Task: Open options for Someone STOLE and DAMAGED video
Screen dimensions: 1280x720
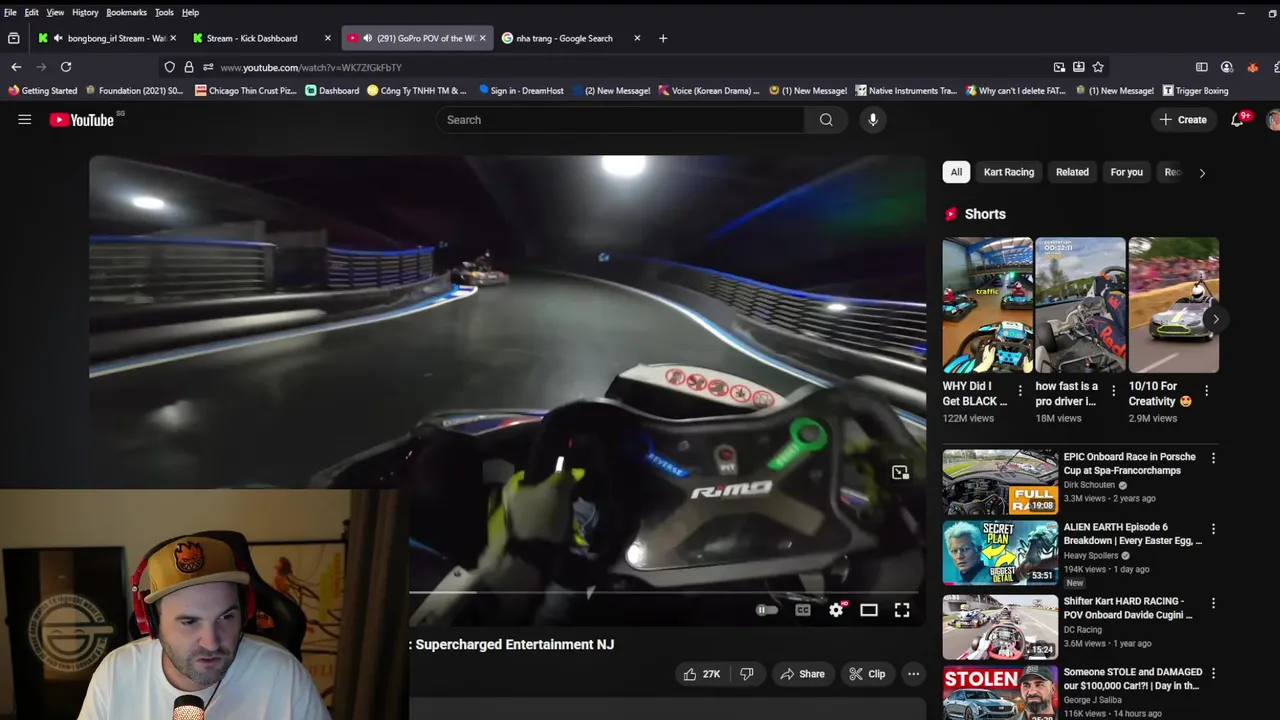Action: point(1213,673)
